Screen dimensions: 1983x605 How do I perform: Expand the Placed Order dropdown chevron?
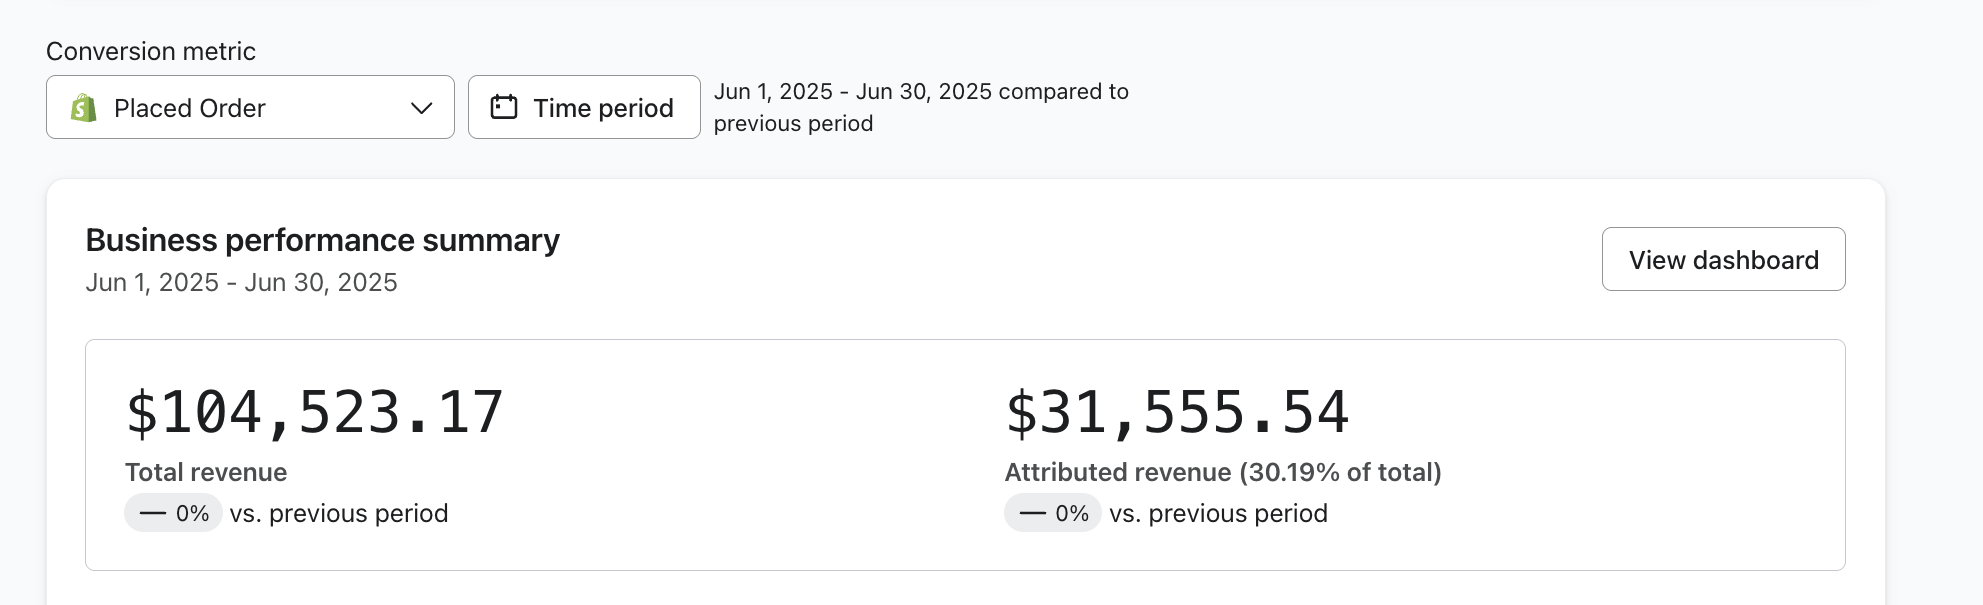pos(422,108)
